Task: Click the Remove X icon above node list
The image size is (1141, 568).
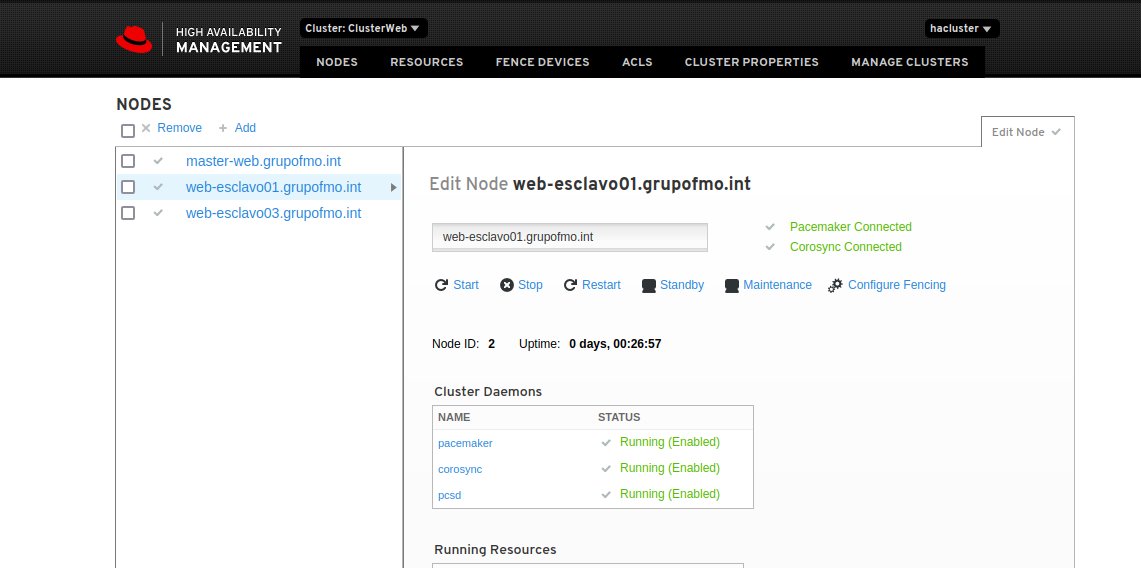Action: [146, 128]
